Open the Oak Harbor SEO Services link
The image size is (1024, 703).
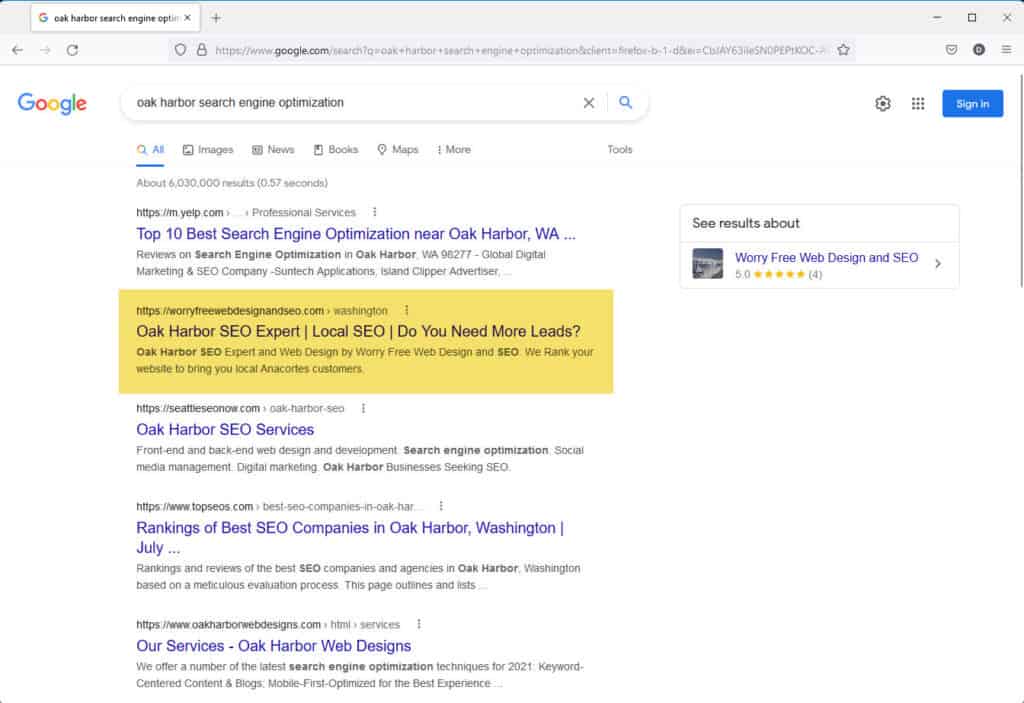(225, 429)
